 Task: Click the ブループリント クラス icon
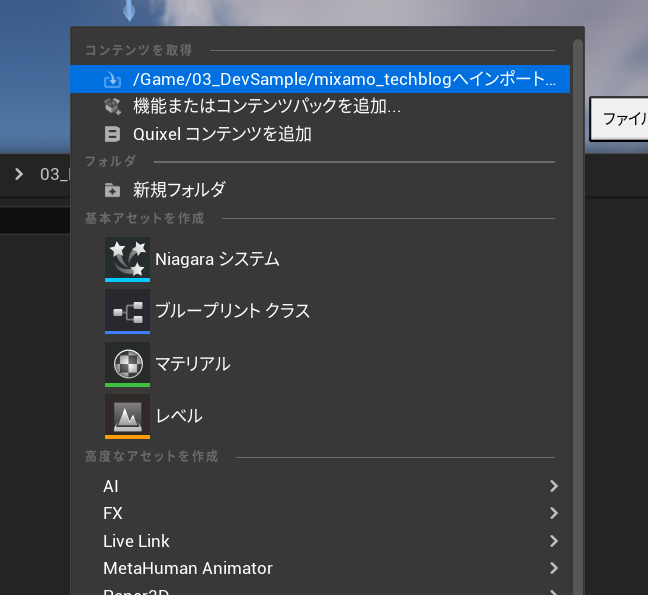point(127,311)
